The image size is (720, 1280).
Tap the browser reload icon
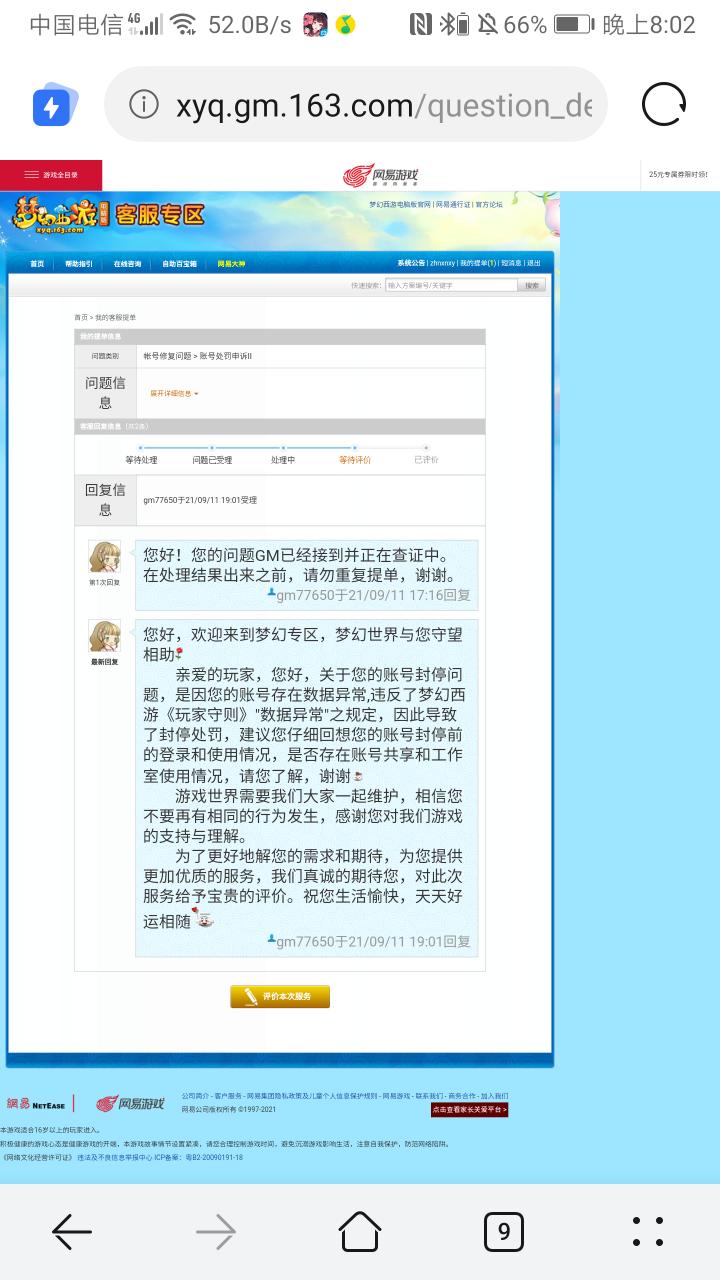(664, 104)
